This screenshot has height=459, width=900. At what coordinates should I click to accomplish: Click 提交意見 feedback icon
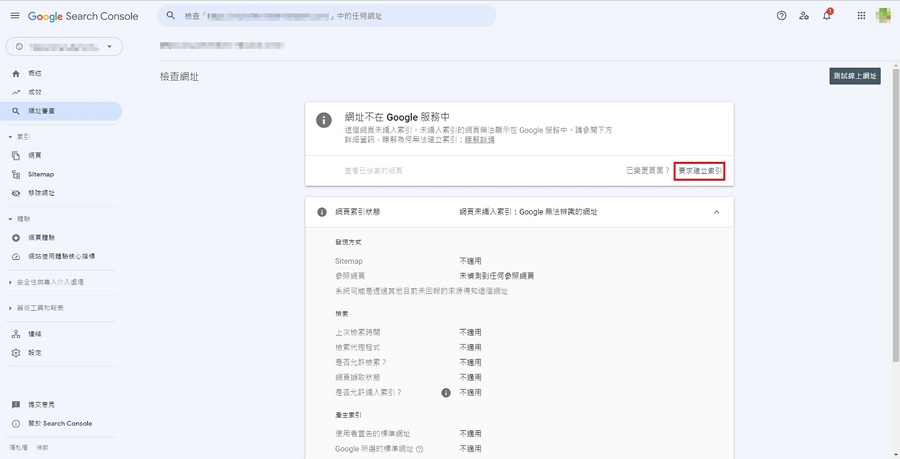pos(16,404)
